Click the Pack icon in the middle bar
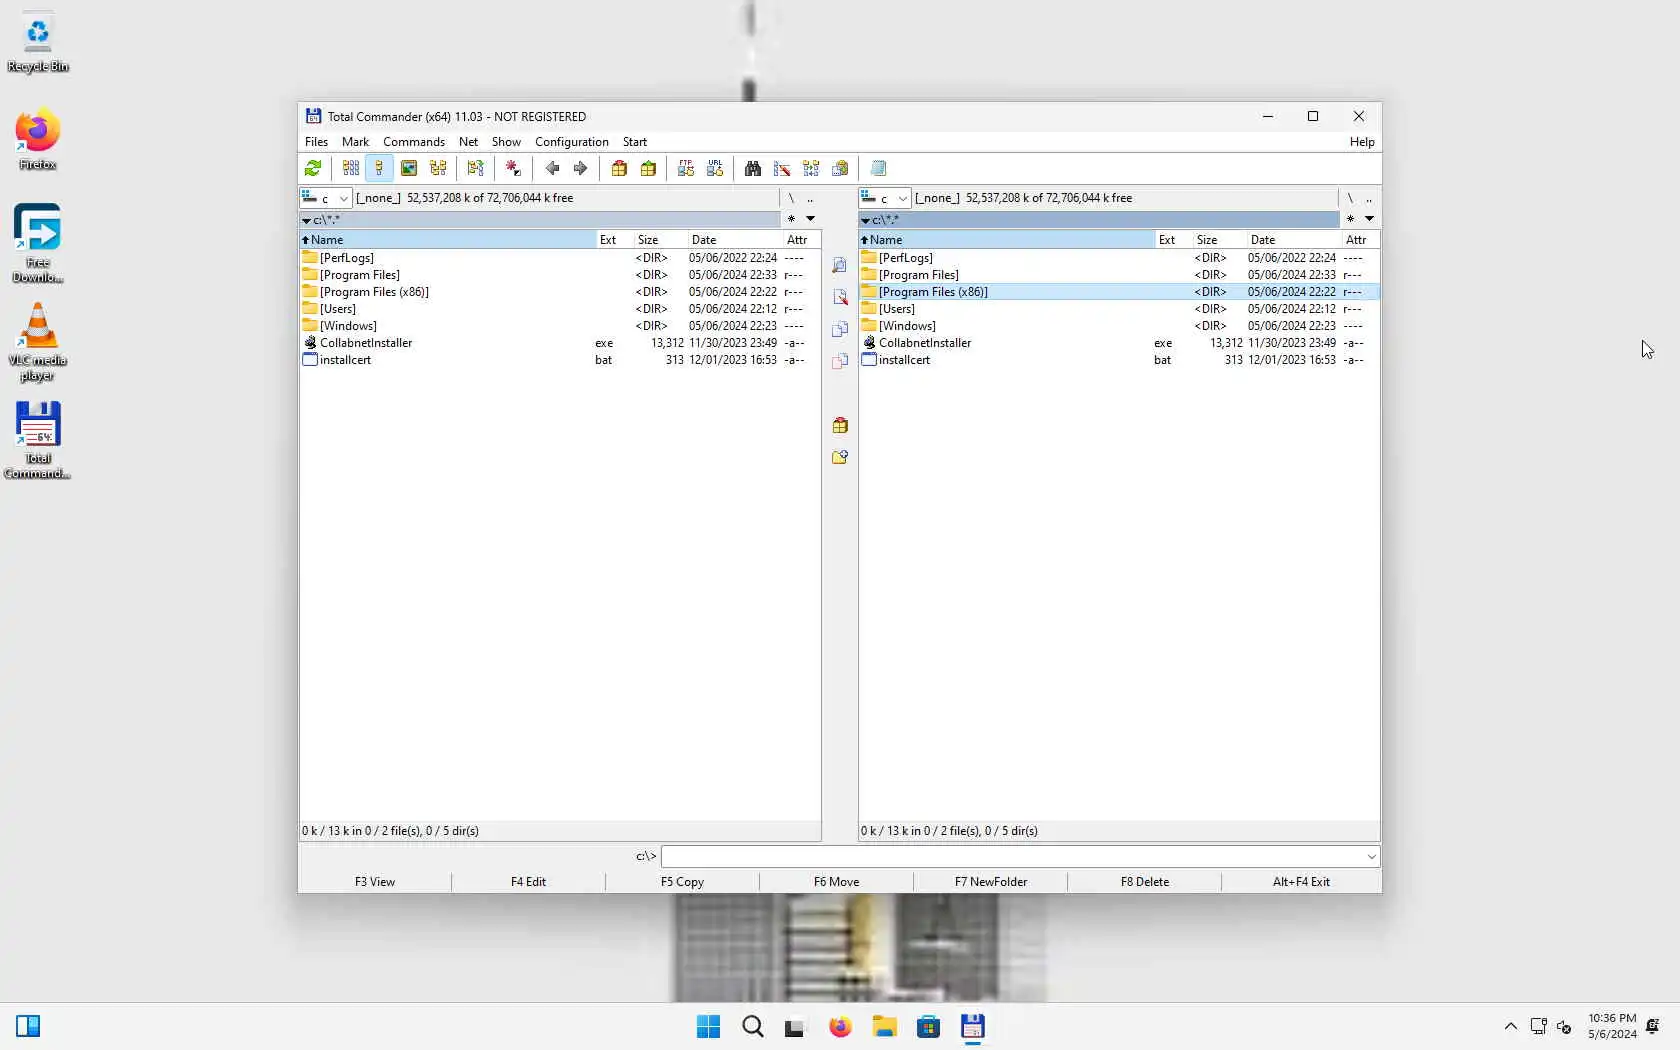Image resolution: width=1680 pixels, height=1050 pixels. point(840,425)
